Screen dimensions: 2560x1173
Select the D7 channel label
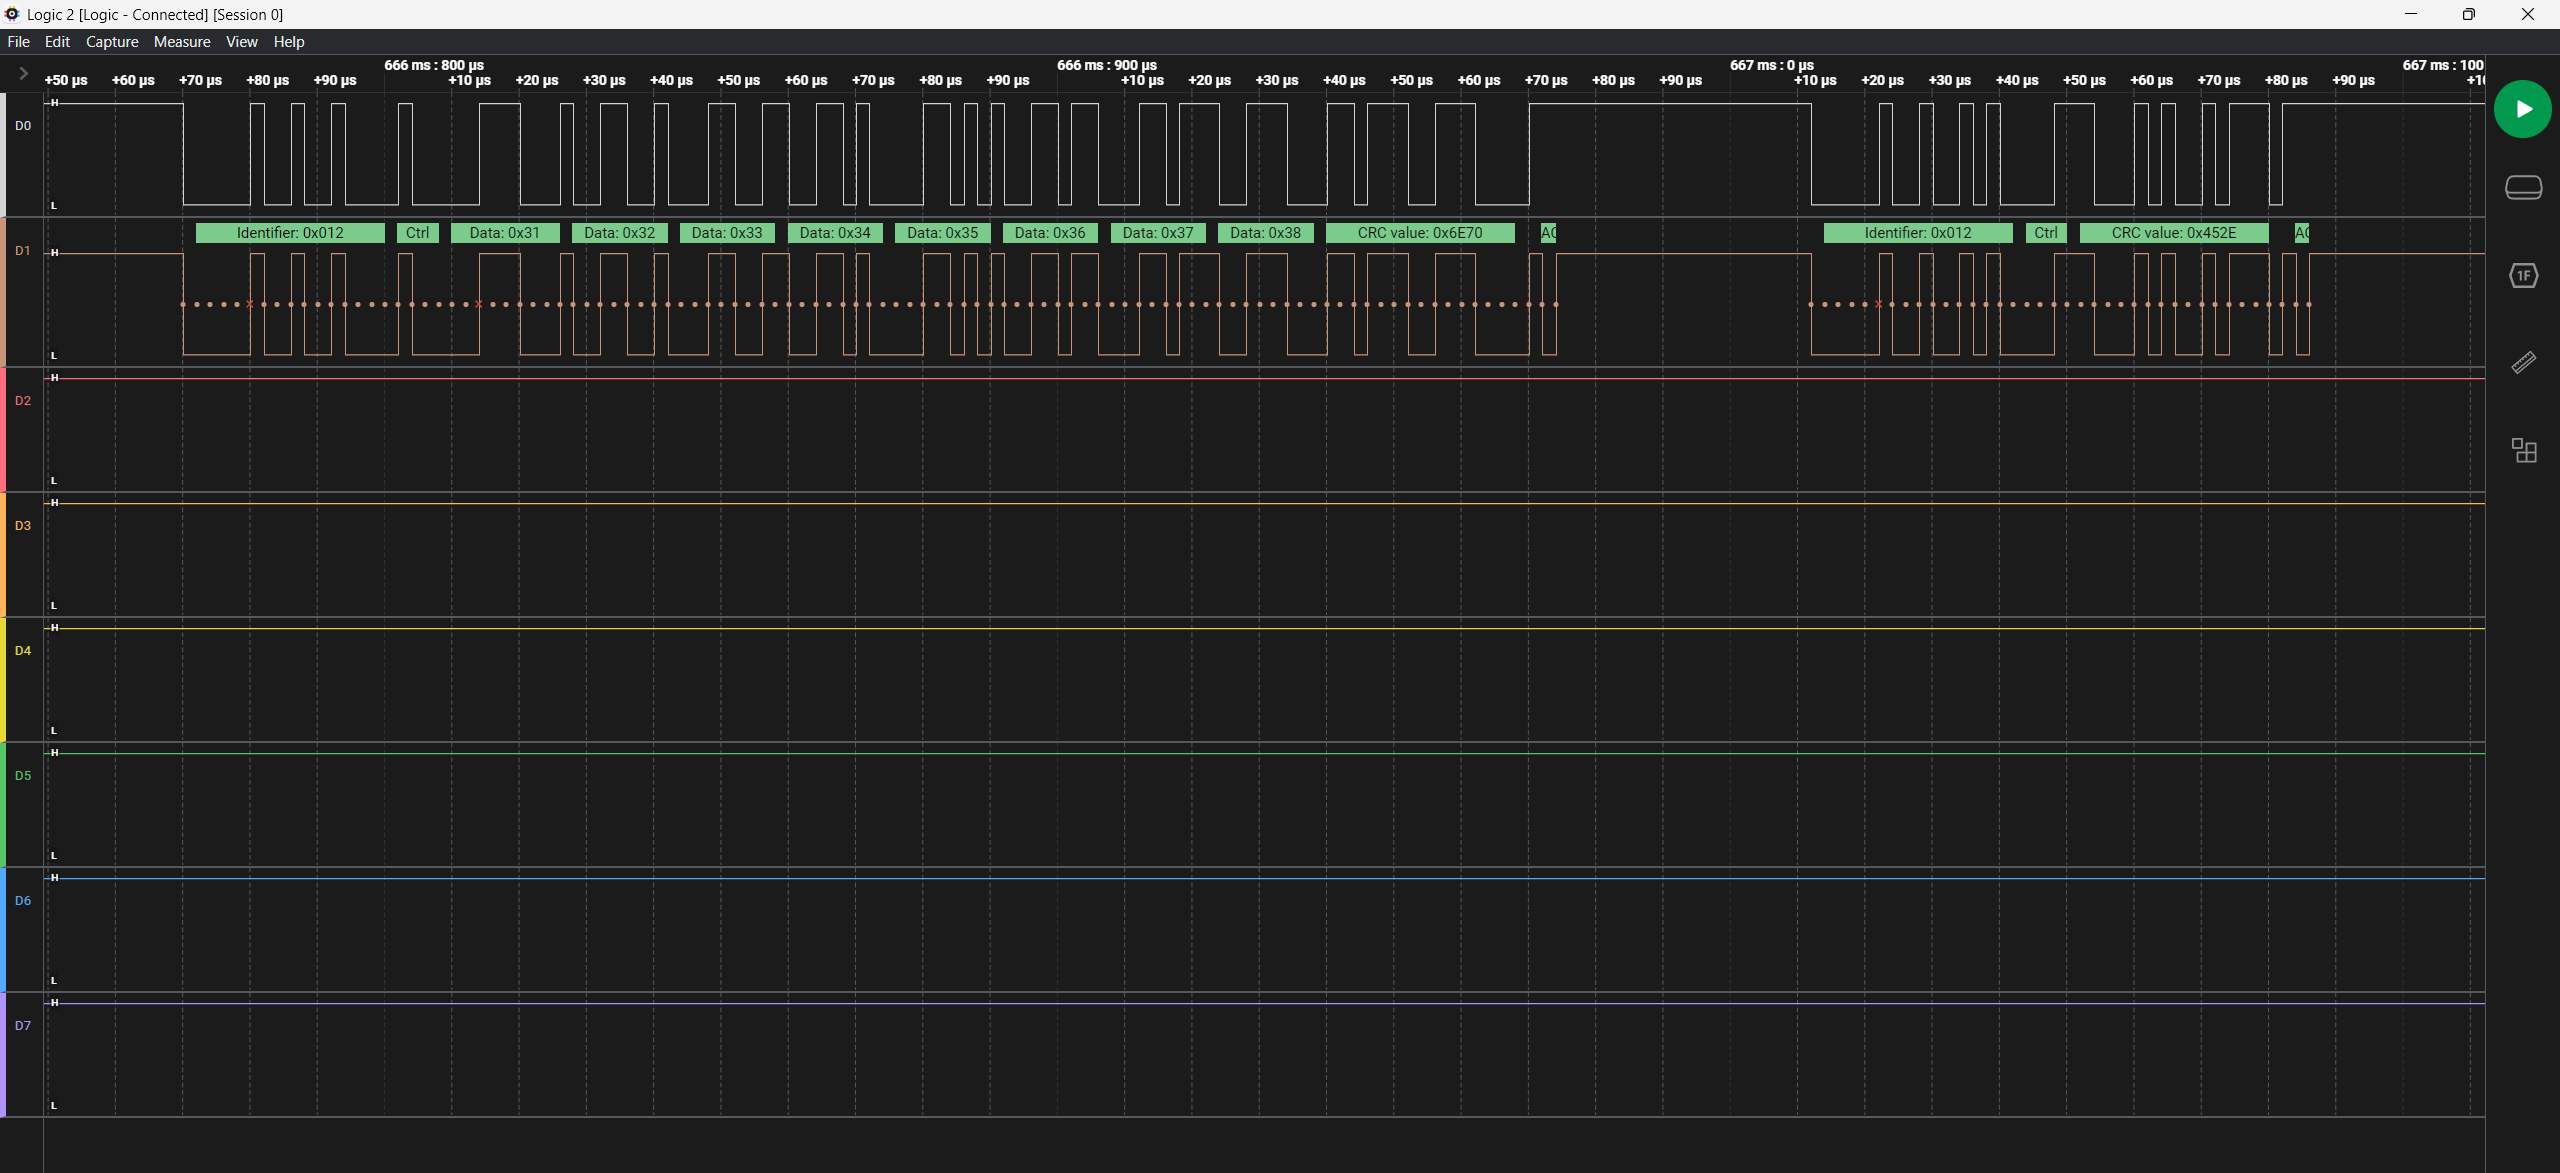pos(23,1026)
